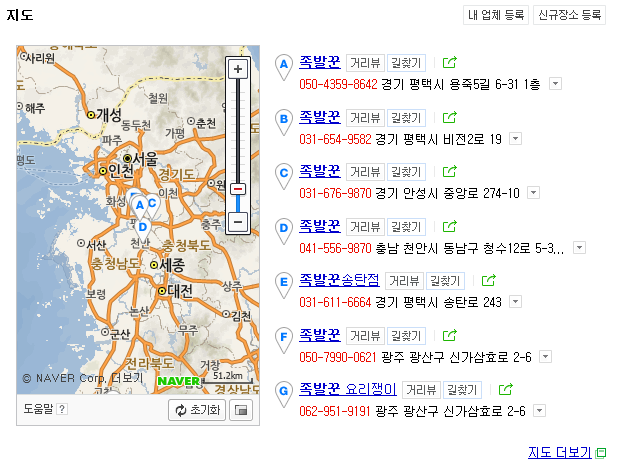Open the 족발꾼 link for result D
632x471 pixels.
pyautogui.click(x=320, y=226)
